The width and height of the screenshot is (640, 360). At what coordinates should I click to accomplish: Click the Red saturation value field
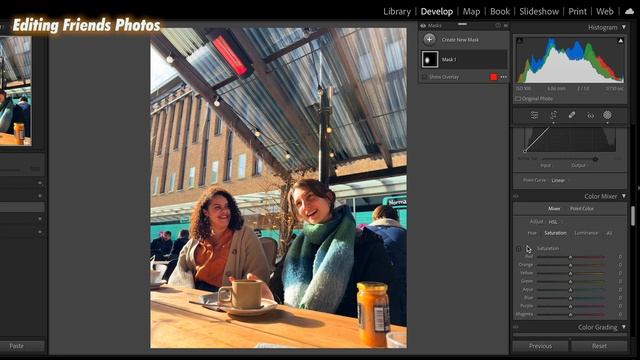pos(620,257)
